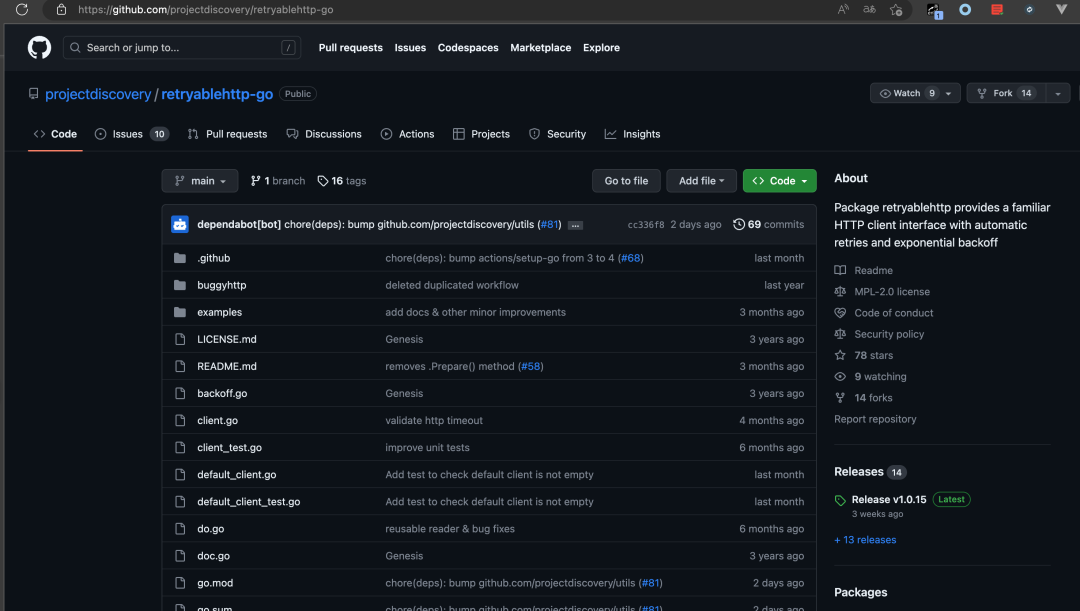Reload the page with the refresh icon
This screenshot has width=1080, height=611.
point(22,10)
